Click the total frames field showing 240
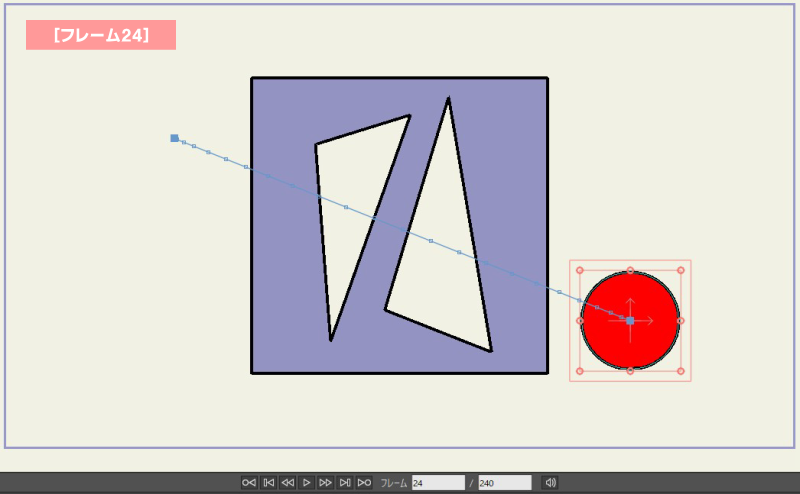The width and height of the screenshot is (800, 494). [x=504, y=482]
